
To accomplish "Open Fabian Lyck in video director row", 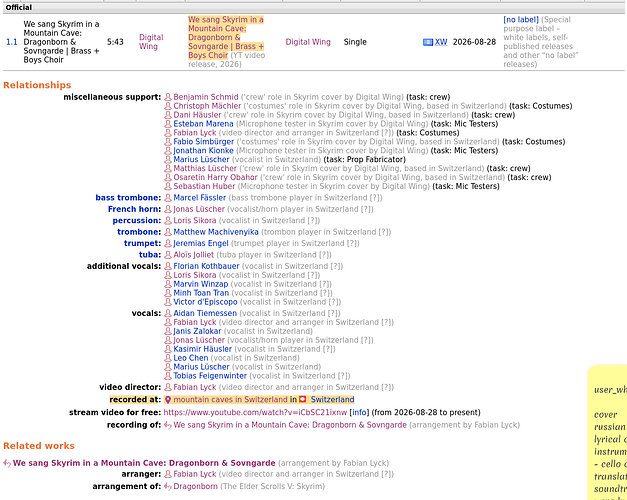I will [x=195, y=387].
